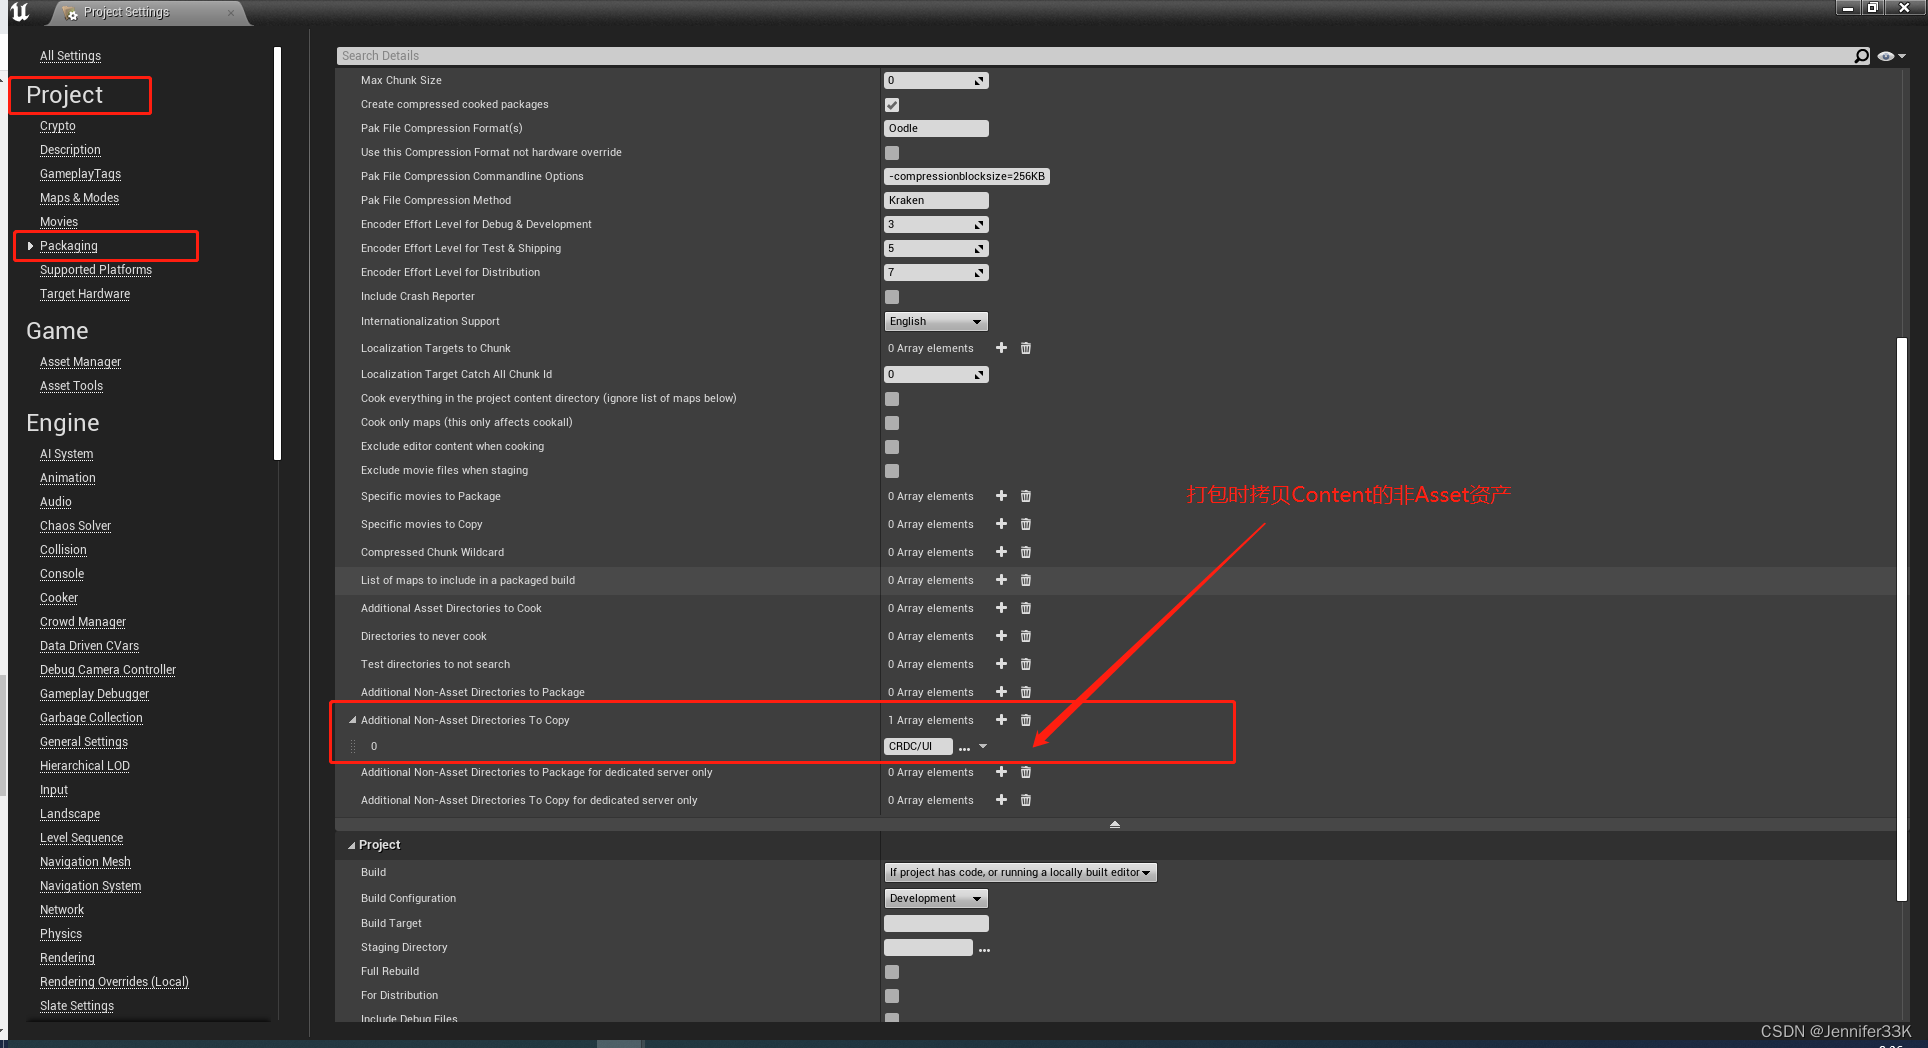Empty Specific movies to Copy array

pos(1025,524)
